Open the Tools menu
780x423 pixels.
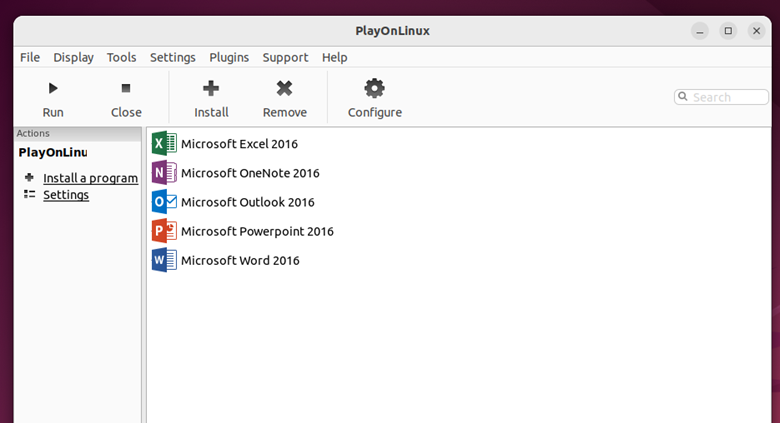pos(121,57)
